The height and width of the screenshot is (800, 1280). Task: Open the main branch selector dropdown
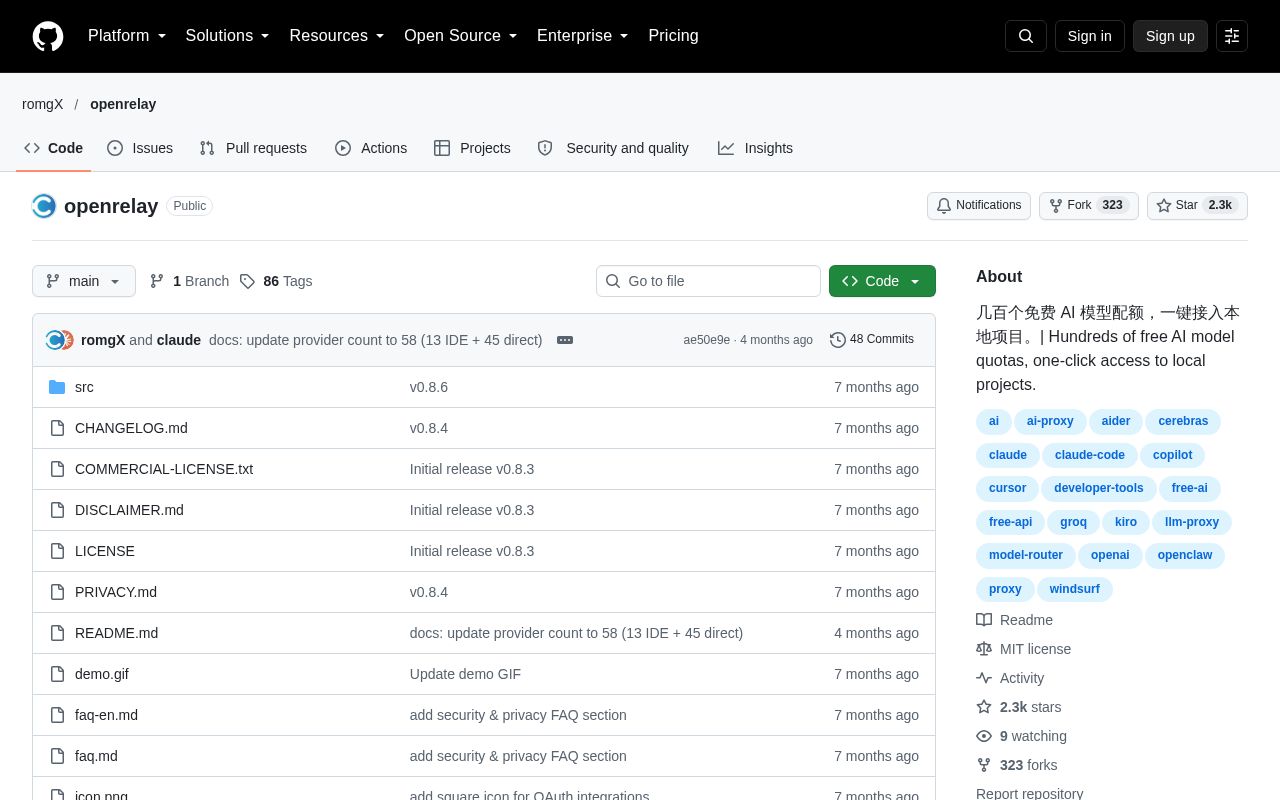coord(84,281)
